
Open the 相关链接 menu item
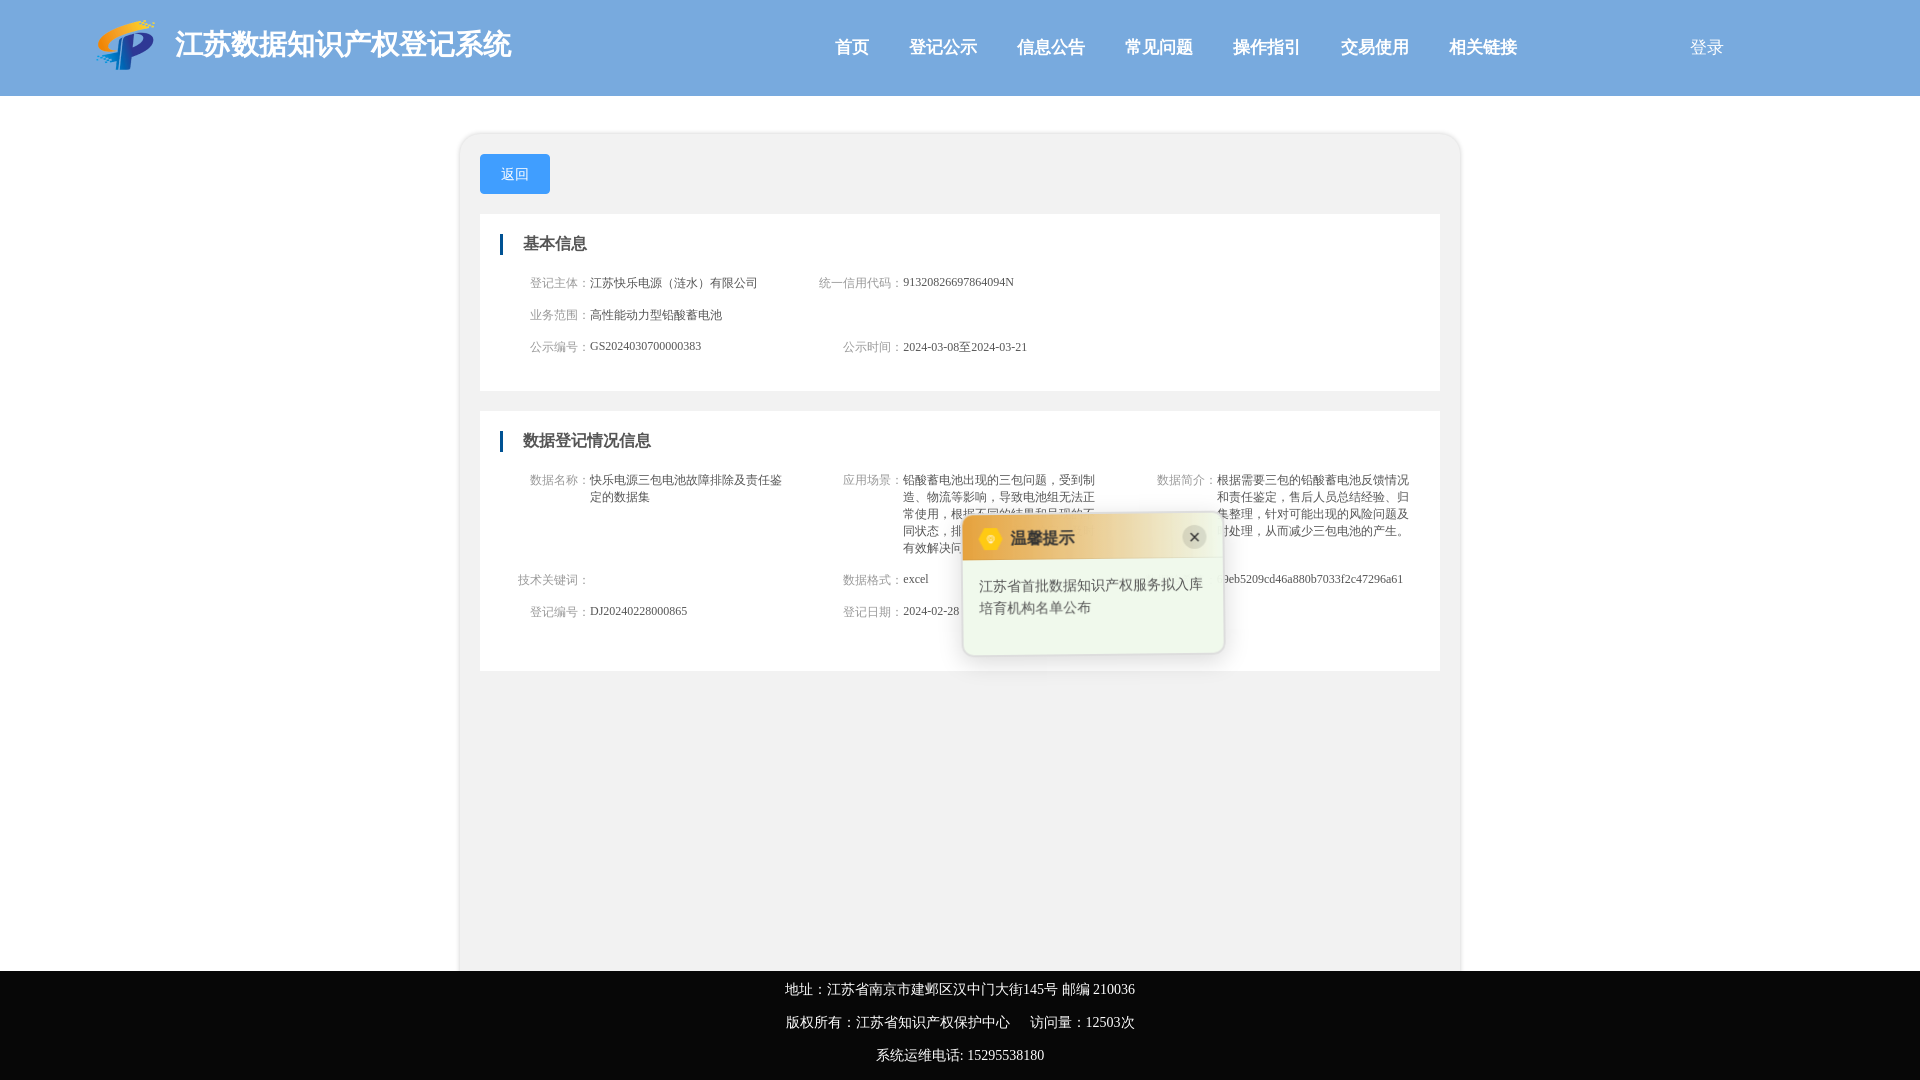1483,47
